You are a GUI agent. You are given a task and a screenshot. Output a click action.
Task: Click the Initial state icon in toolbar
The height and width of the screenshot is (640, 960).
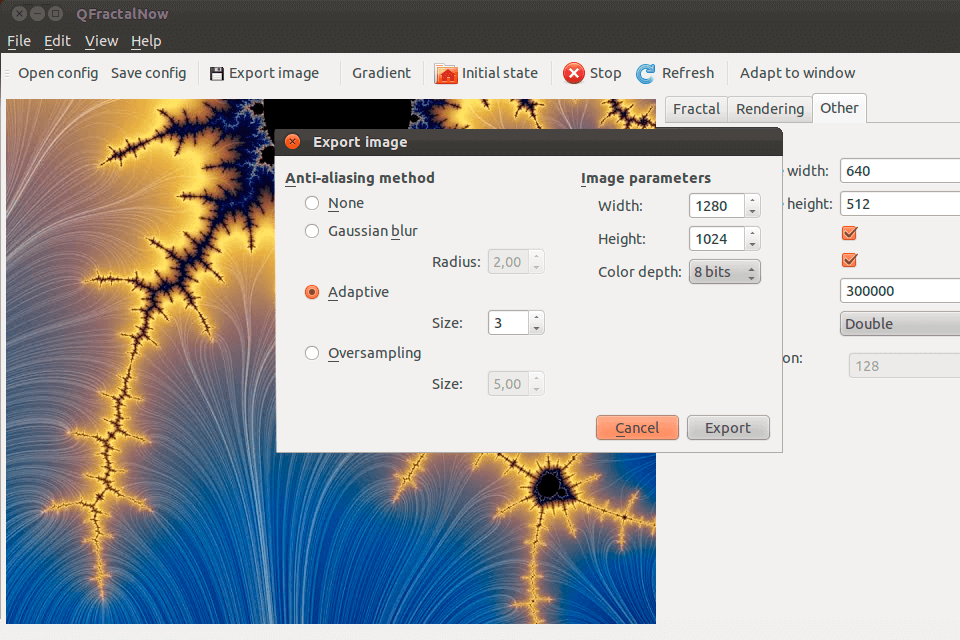[446, 73]
